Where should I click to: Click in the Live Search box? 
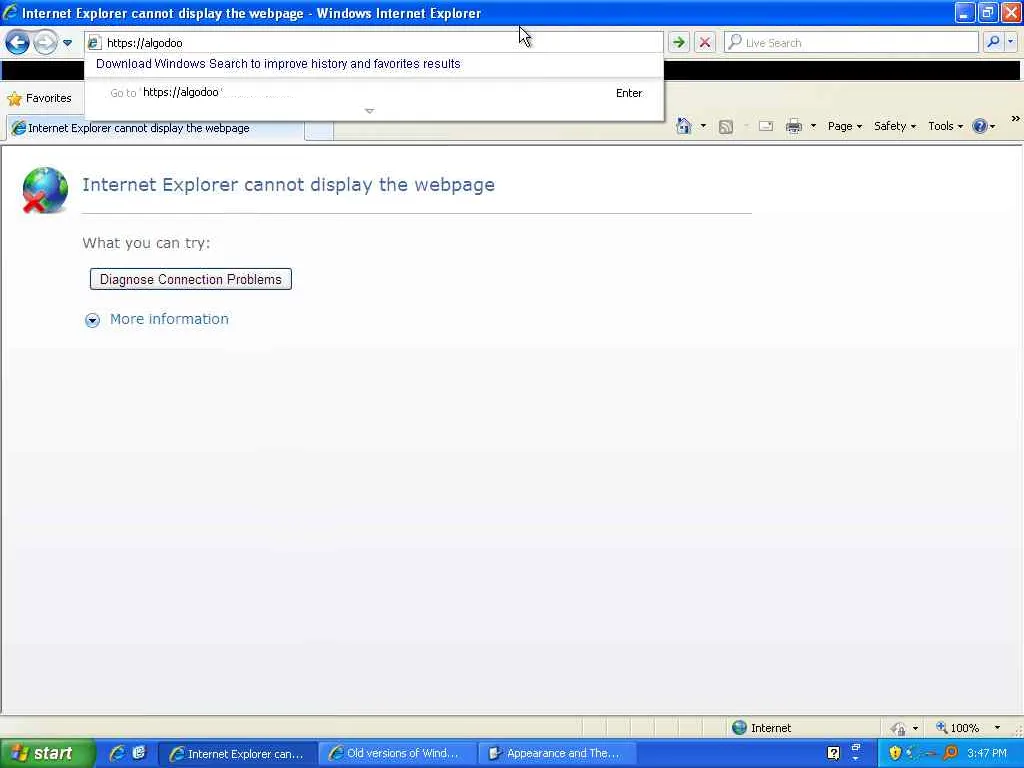click(852, 43)
